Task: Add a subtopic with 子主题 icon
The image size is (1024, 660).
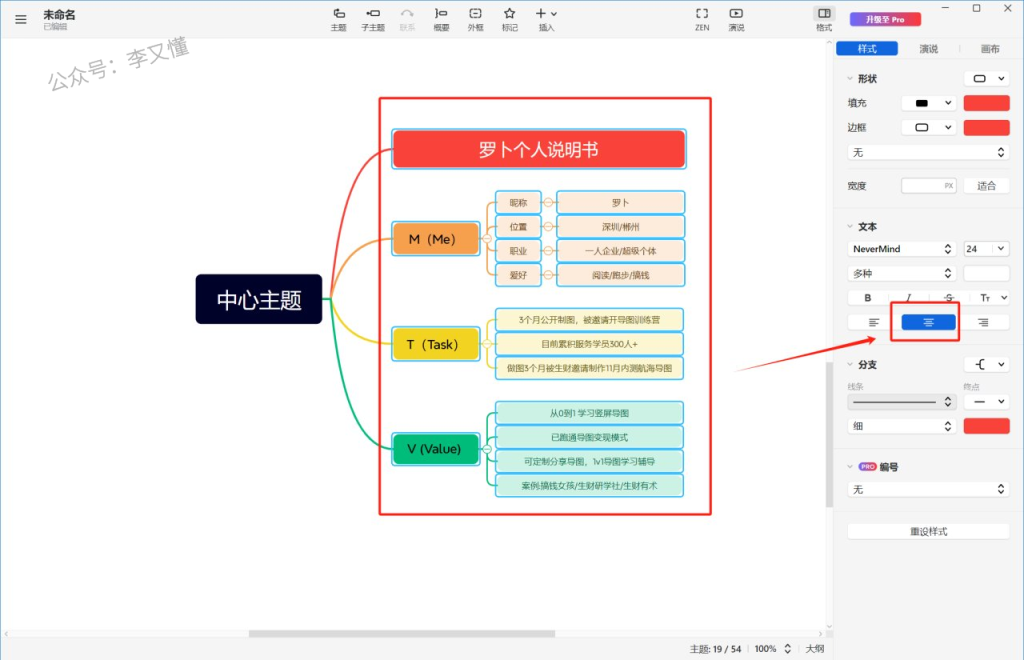Action: [372, 18]
